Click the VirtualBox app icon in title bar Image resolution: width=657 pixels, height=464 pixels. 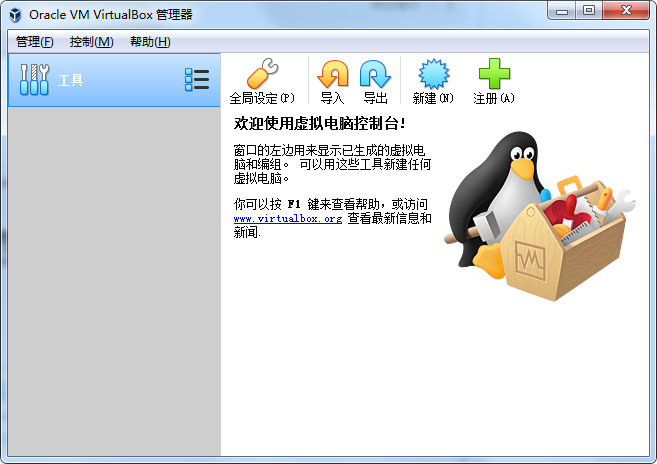16,15
